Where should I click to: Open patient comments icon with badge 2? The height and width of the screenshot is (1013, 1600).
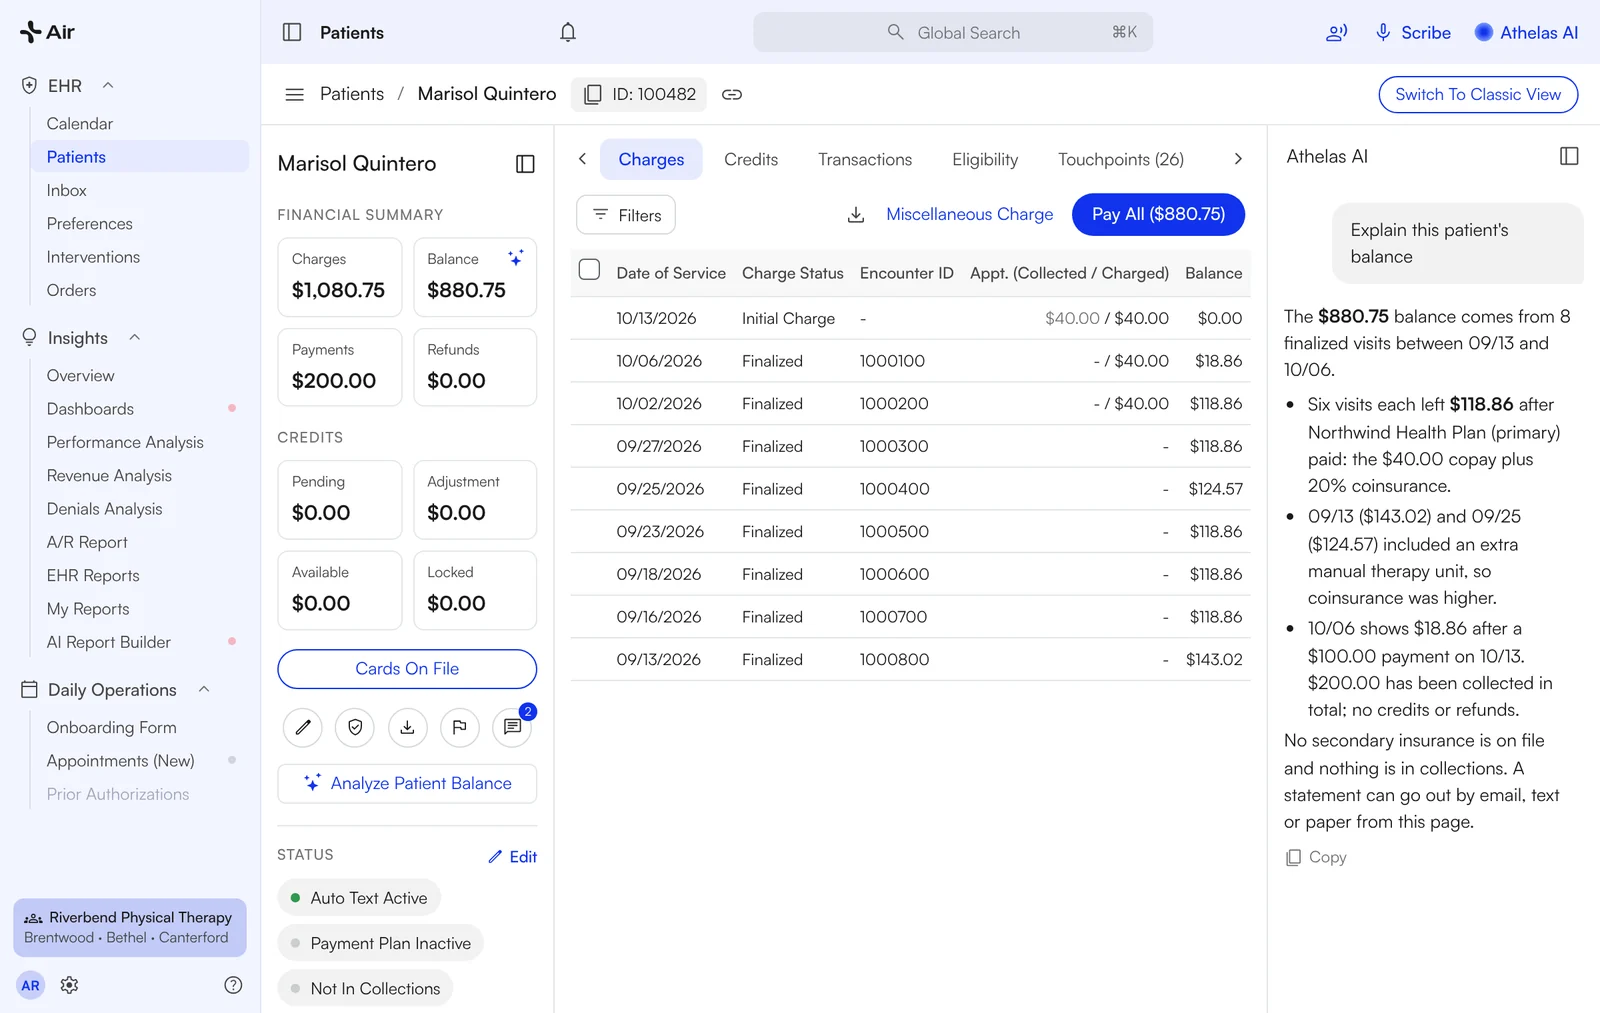(x=512, y=727)
